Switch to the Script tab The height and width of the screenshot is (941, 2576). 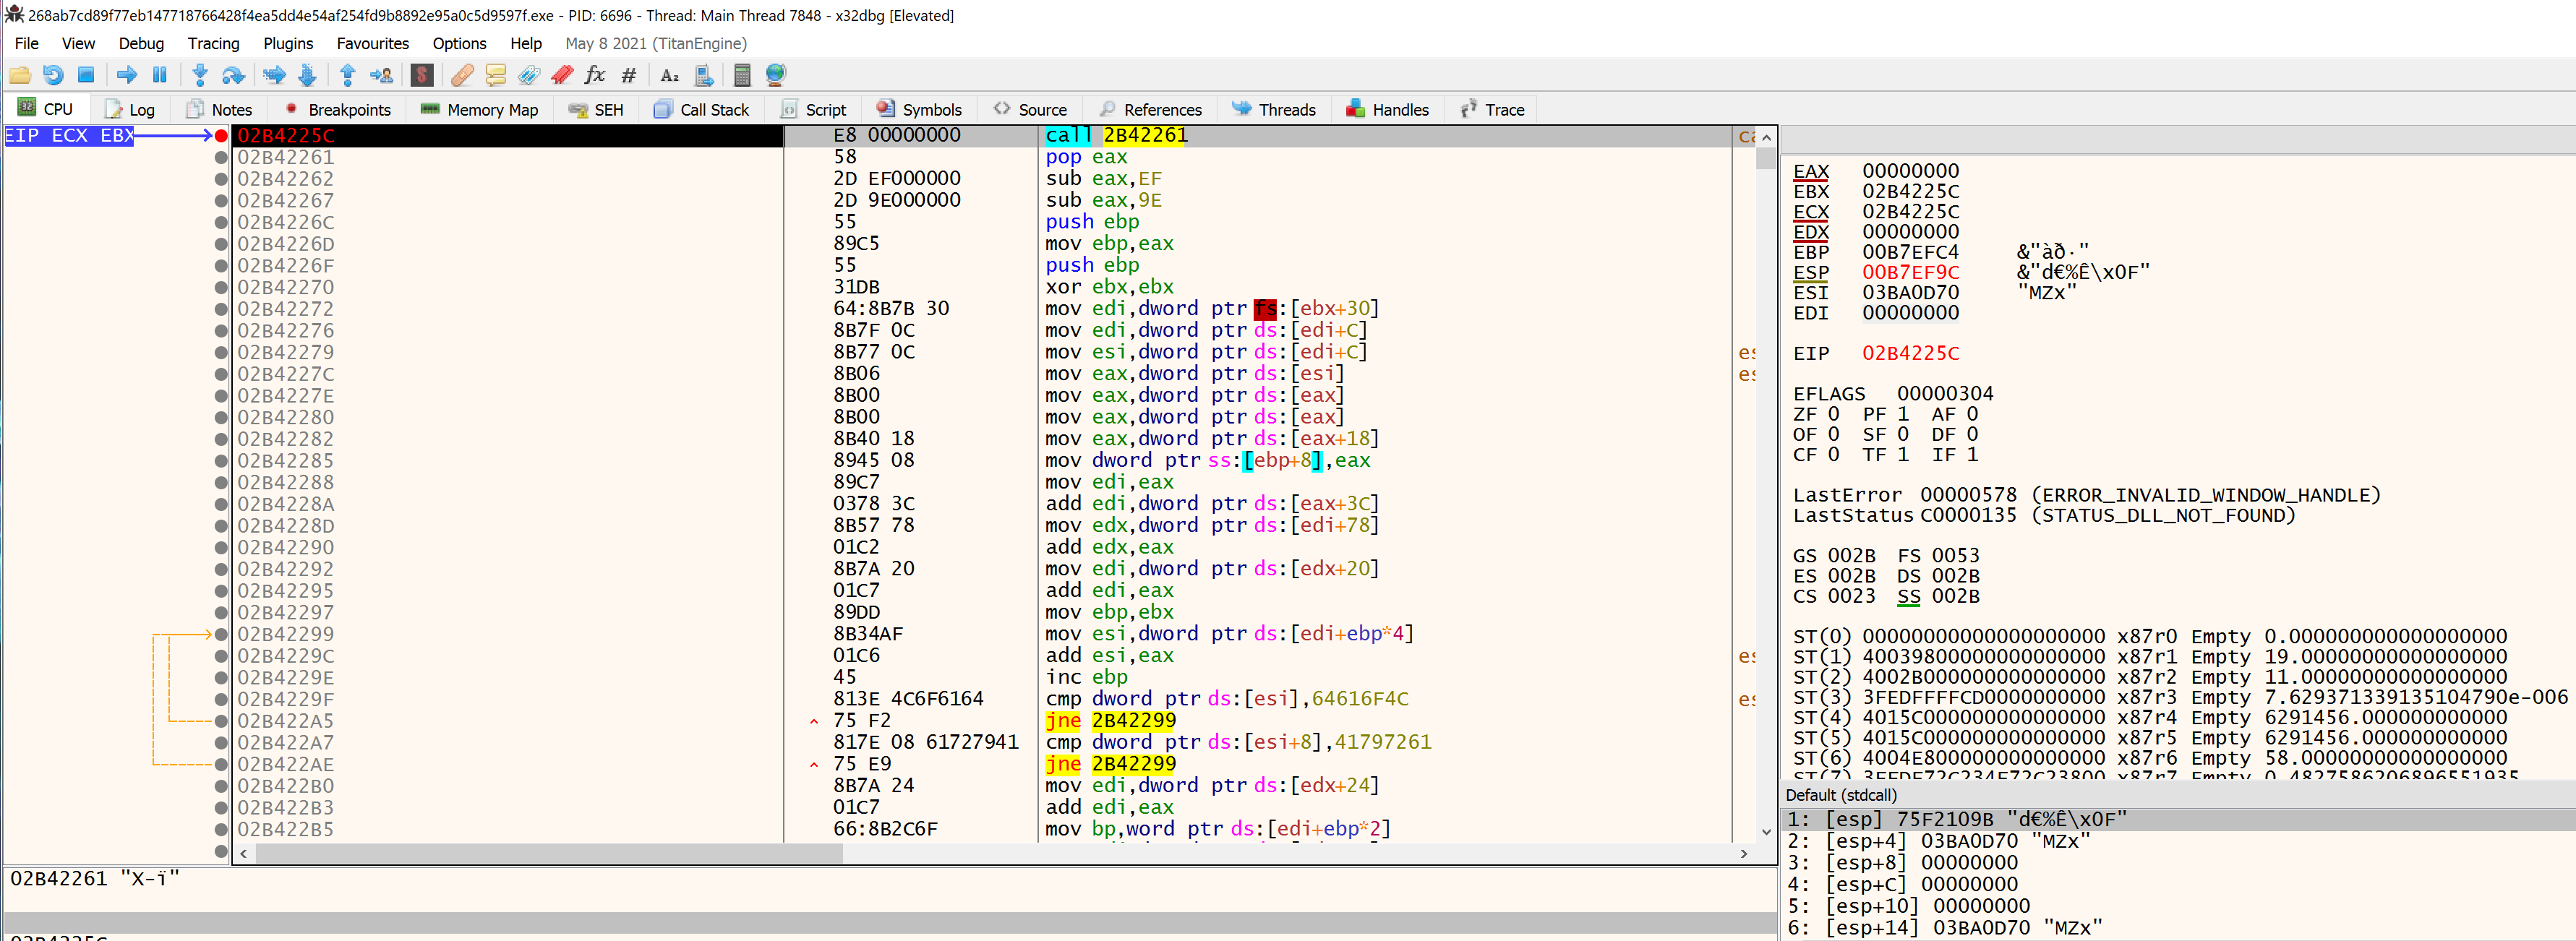click(814, 110)
